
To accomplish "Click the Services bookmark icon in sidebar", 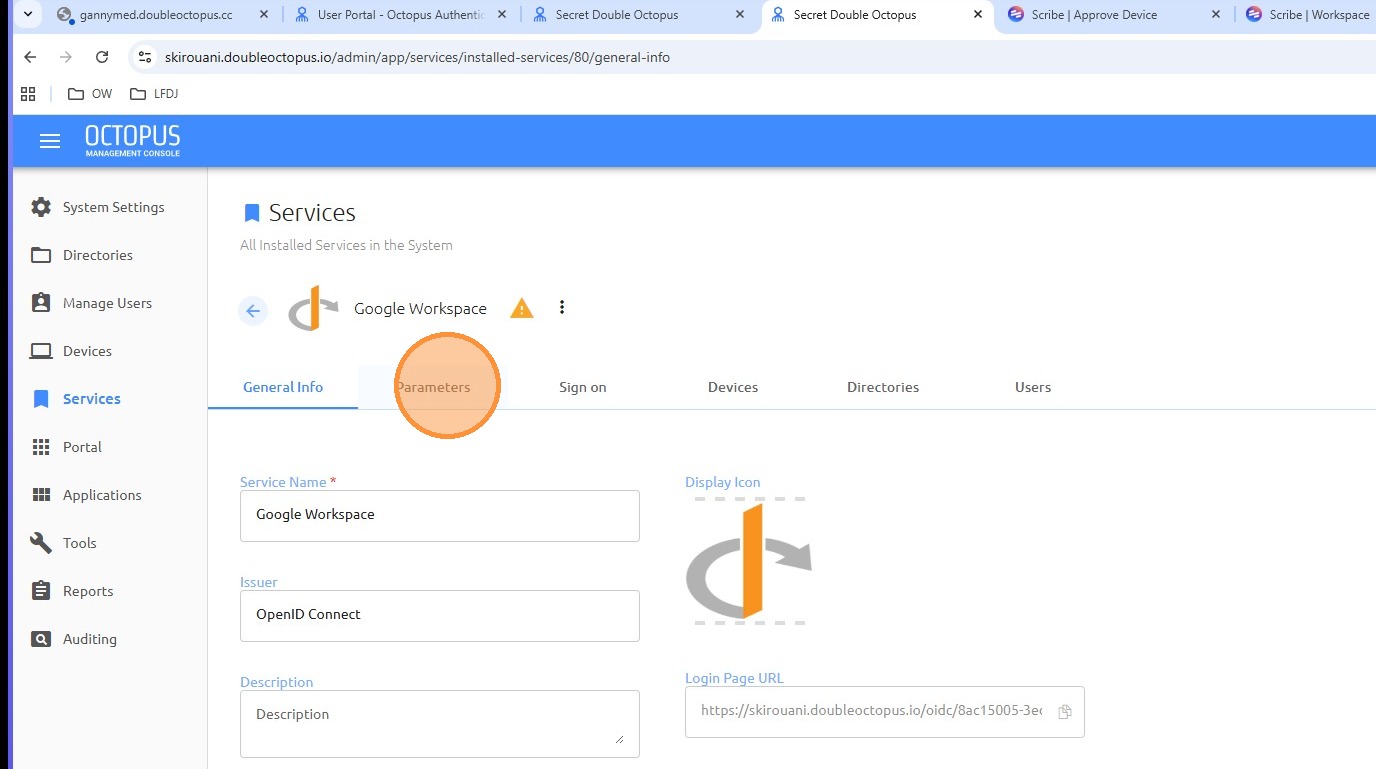I will click(41, 399).
